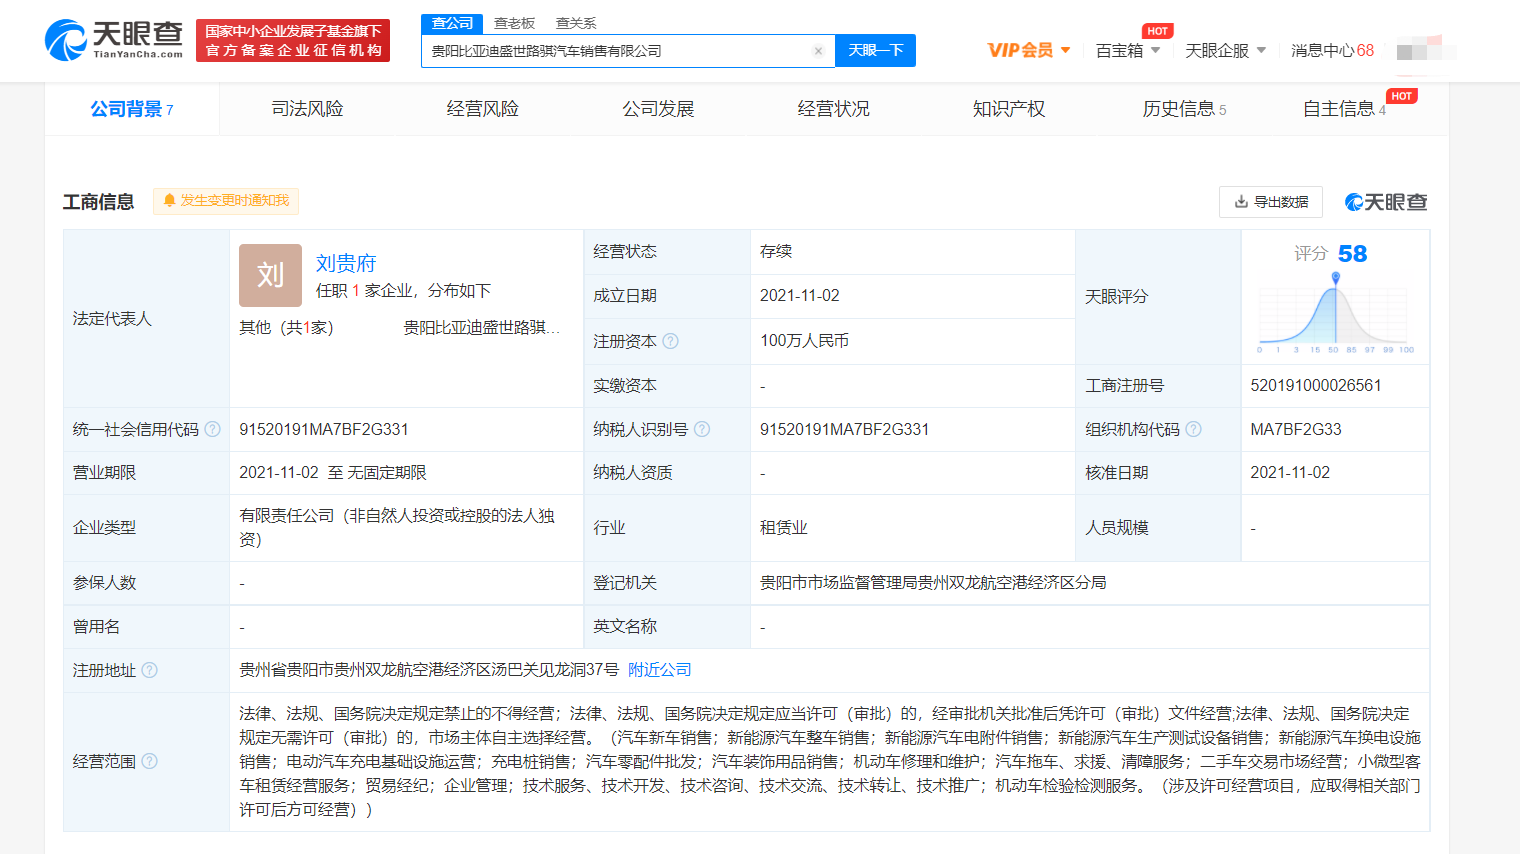Click the 组织机构代码 value MA7BF2G33
The width and height of the screenshot is (1520, 854).
tap(1296, 429)
